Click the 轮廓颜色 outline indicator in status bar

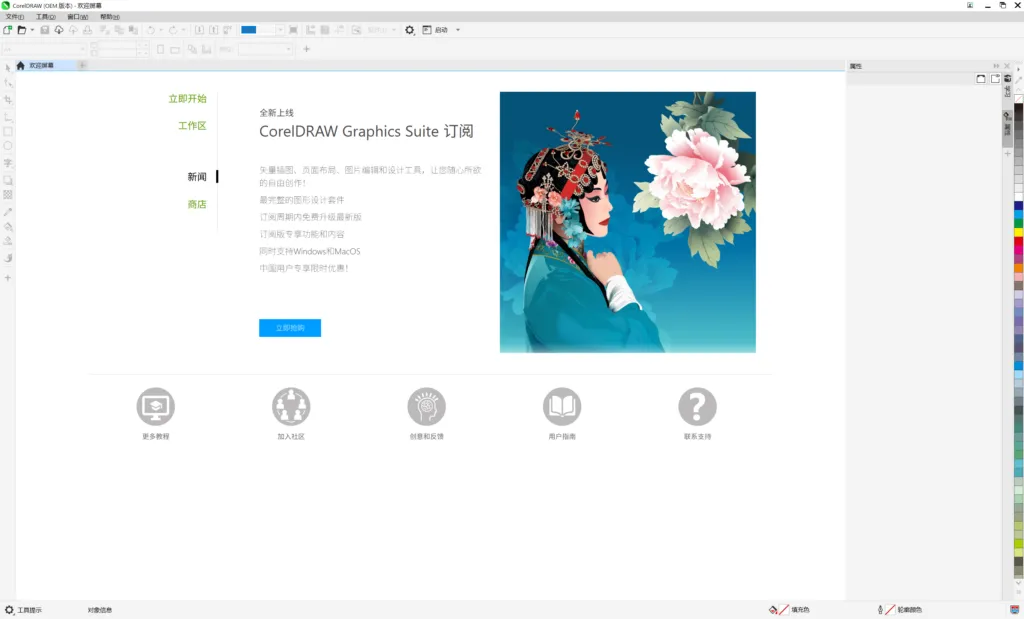[x=899, y=610]
